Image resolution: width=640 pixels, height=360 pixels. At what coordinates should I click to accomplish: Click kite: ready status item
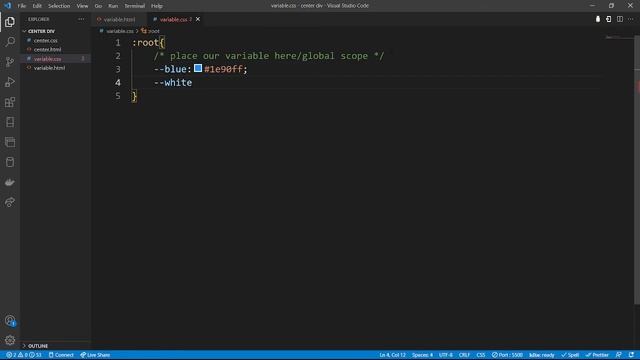click(541, 355)
